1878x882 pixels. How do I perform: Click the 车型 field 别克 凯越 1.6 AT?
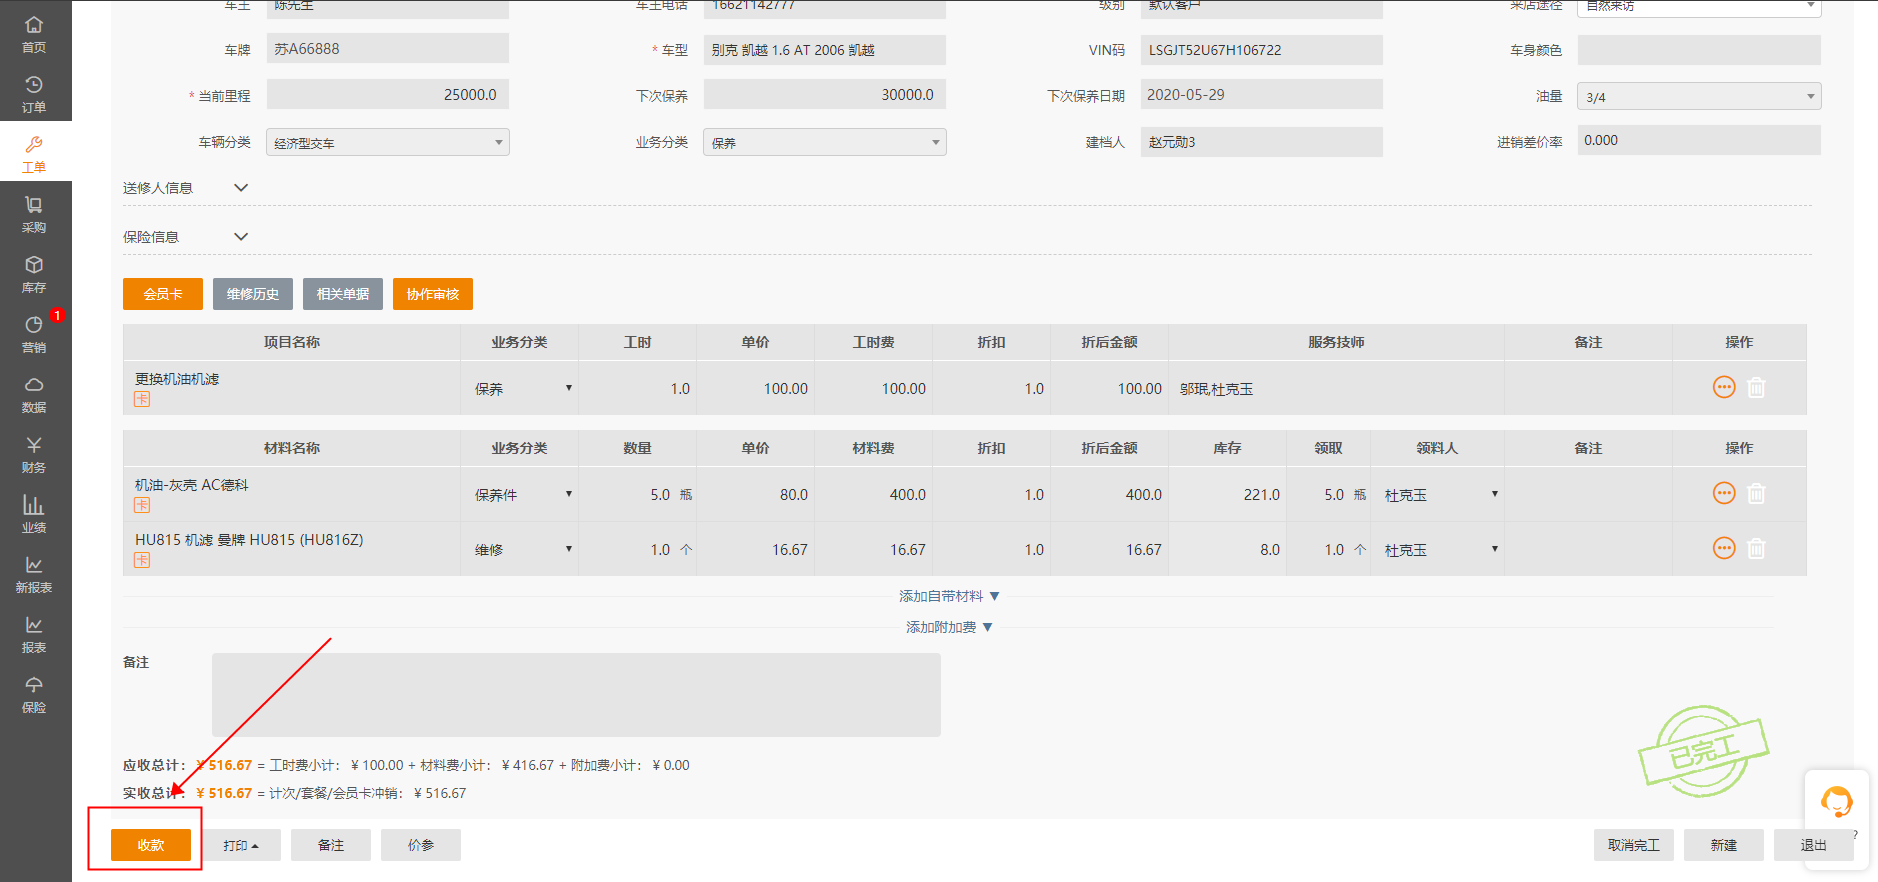pos(825,50)
